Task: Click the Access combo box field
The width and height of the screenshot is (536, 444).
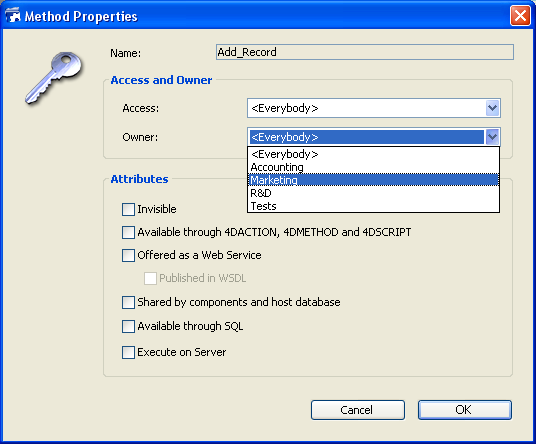Action: [x=374, y=108]
